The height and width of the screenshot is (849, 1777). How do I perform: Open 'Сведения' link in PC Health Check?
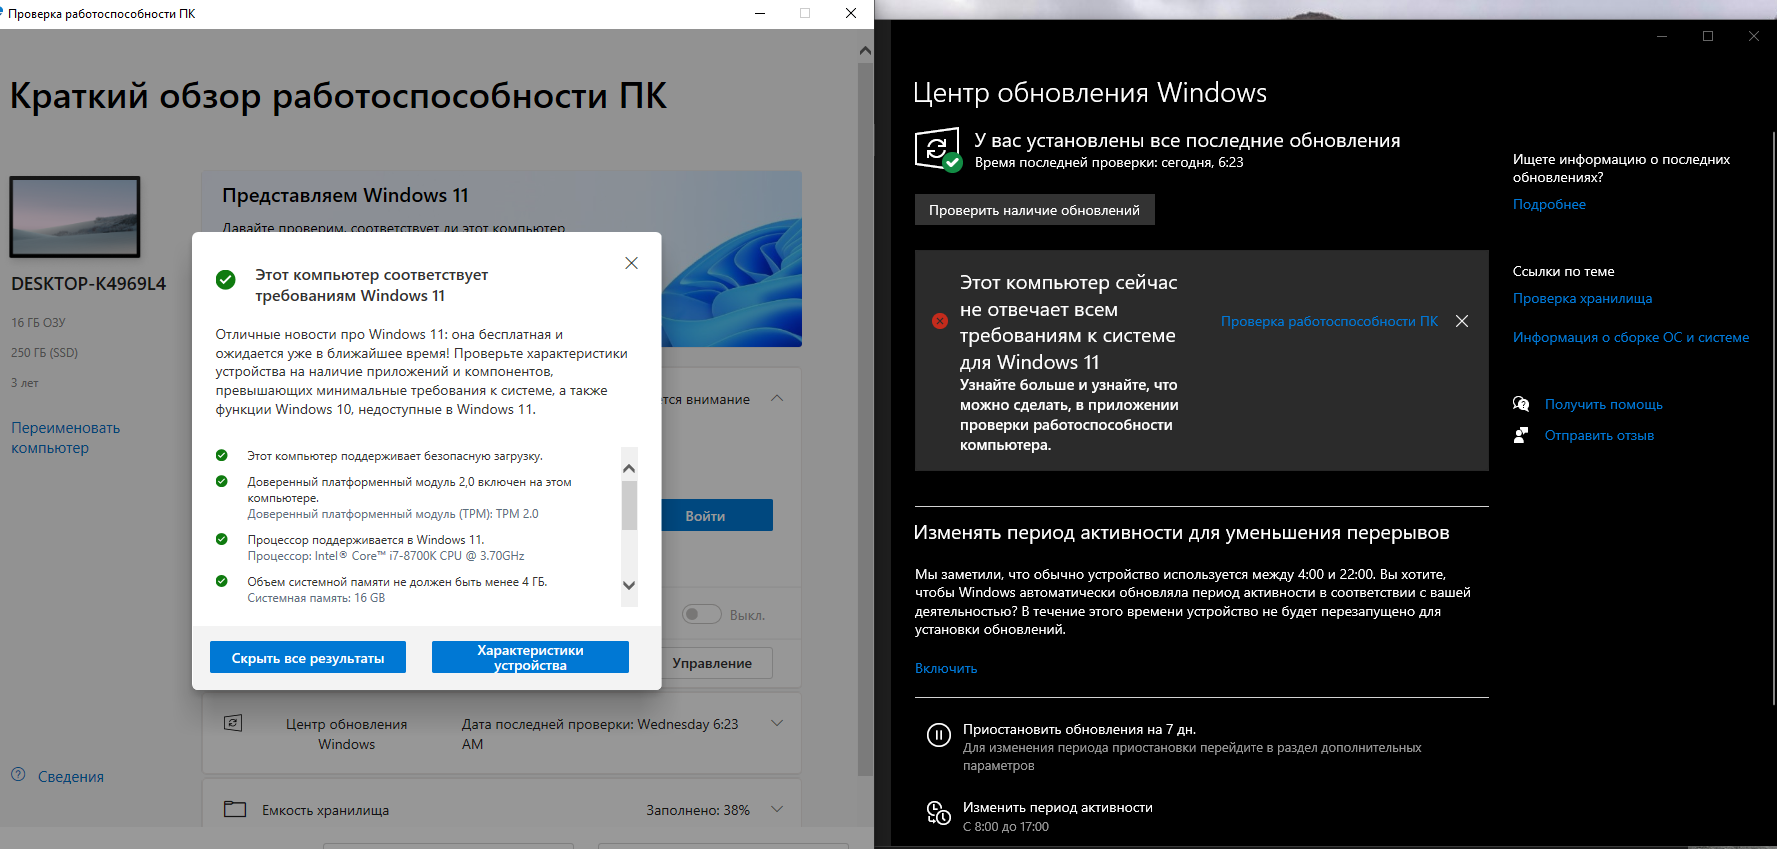[71, 777]
